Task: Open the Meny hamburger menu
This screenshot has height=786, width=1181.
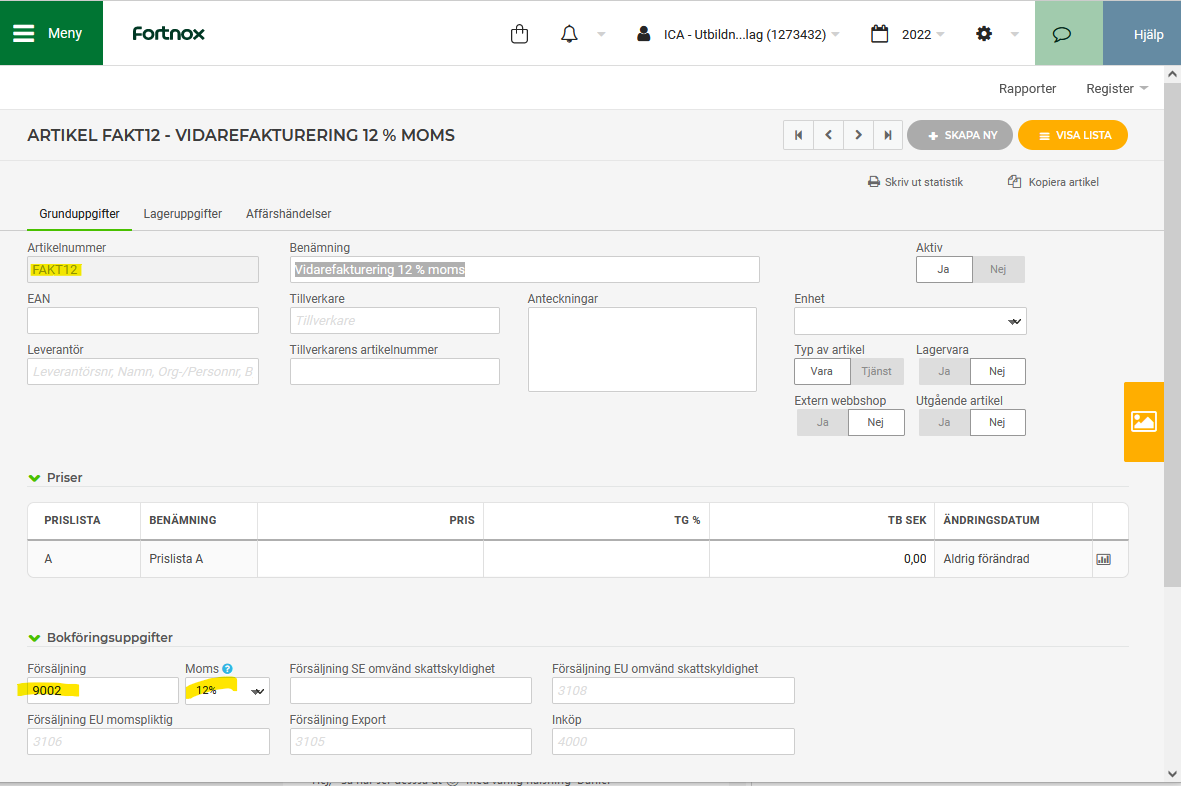Action: [x=51, y=33]
